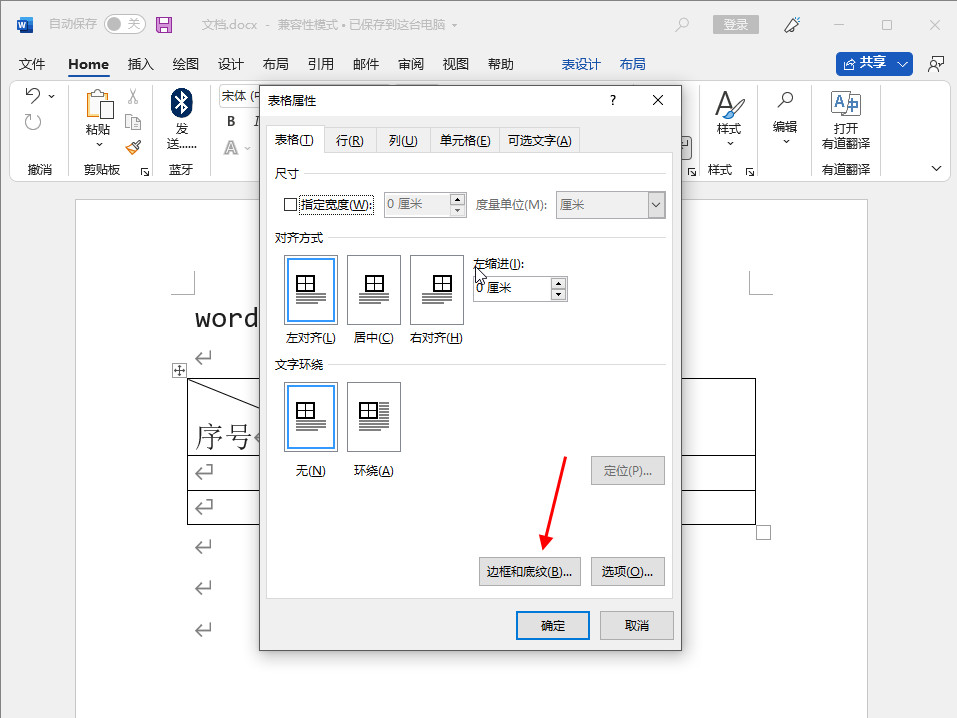Collapse the ribbon with the chevron
The image size is (957, 718).
(936, 169)
